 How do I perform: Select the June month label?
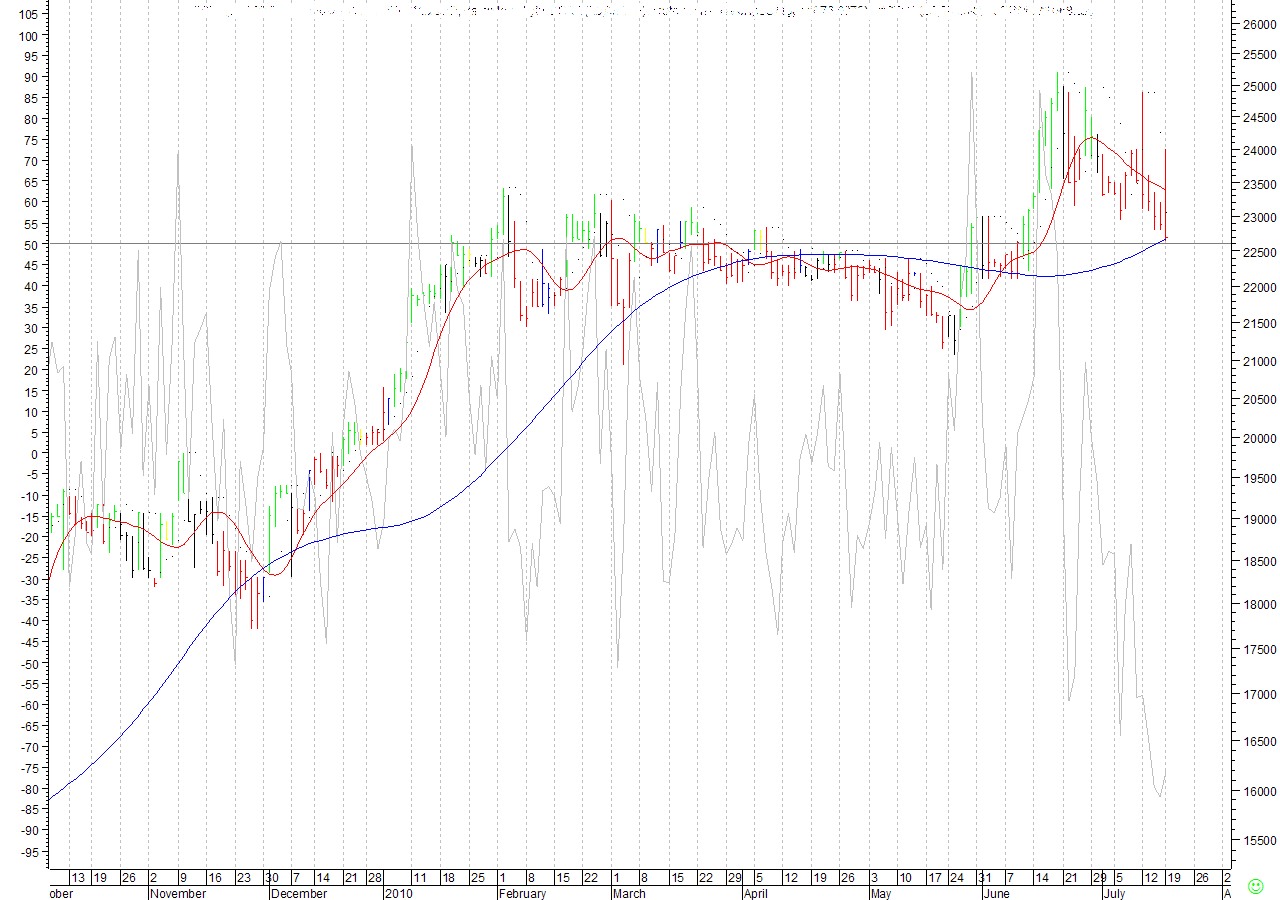pos(997,894)
